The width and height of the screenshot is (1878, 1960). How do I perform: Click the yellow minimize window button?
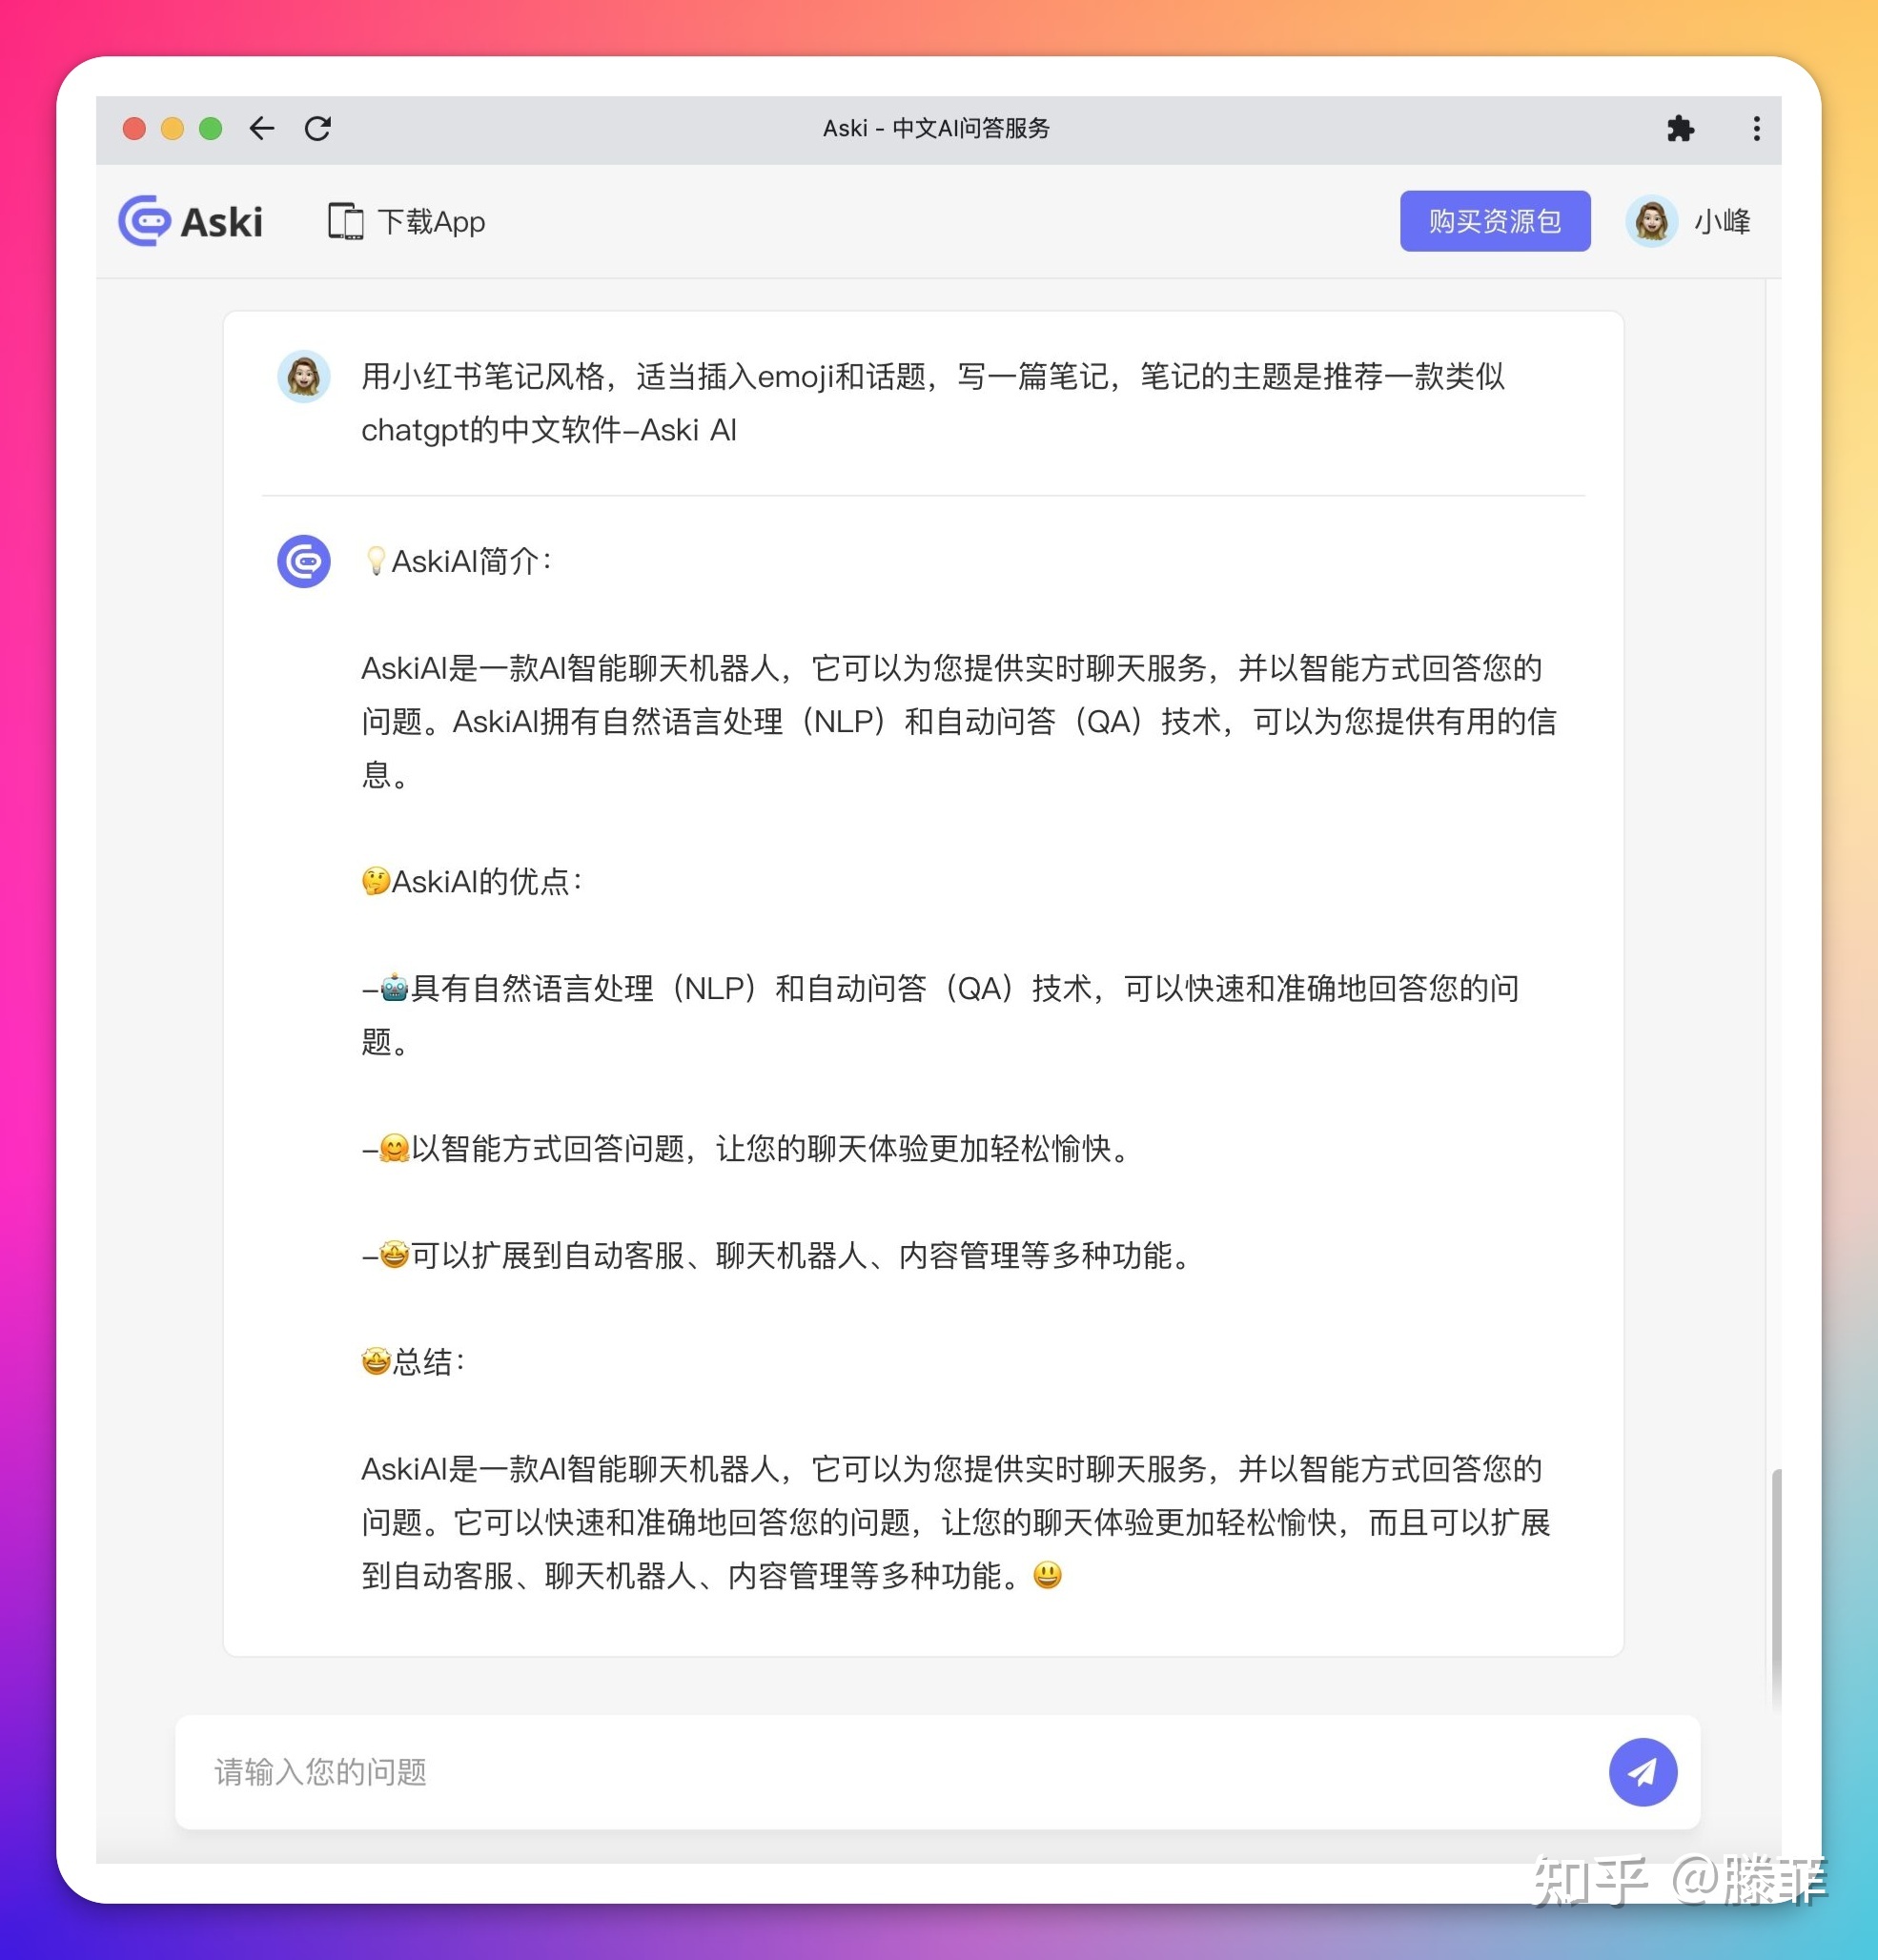coord(172,128)
